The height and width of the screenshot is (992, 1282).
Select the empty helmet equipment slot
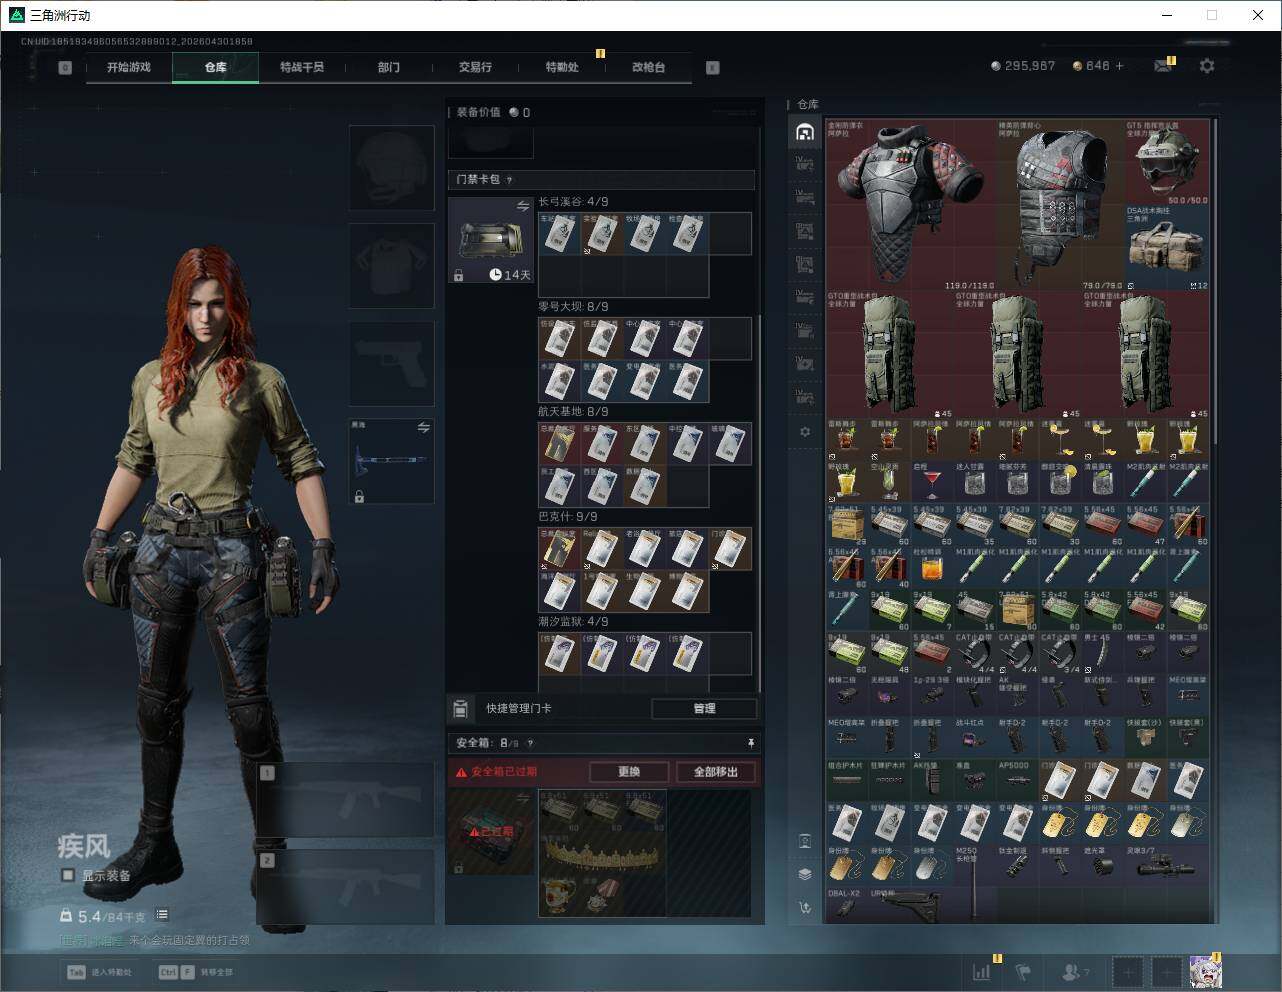point(392,167)
